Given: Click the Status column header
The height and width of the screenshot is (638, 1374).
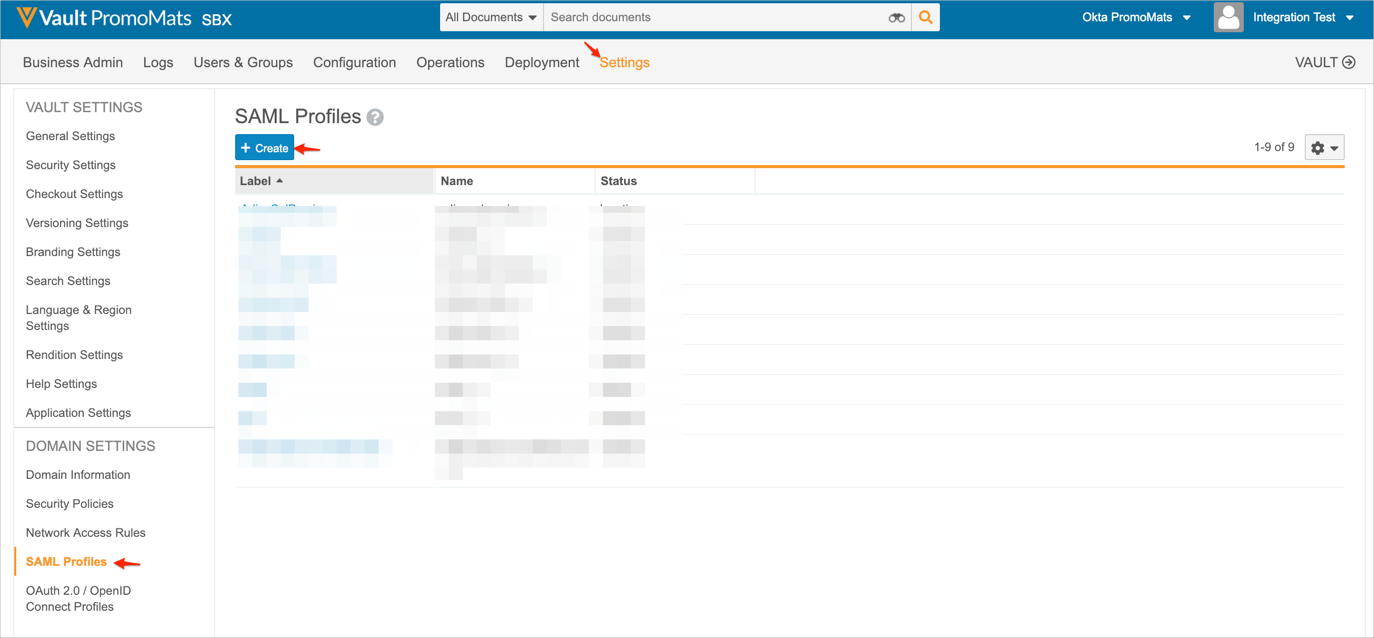Looking at the screenshot, I should (x=618, y=181).
